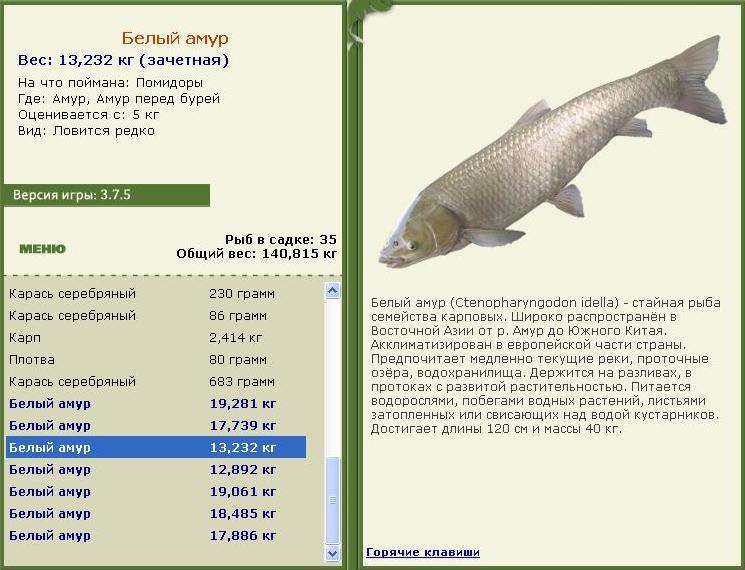Image resolution: width=745 pixels, height=570 pixels.
Task: Select the Плотва 80 грамм row
Action: tap(156, 360)
